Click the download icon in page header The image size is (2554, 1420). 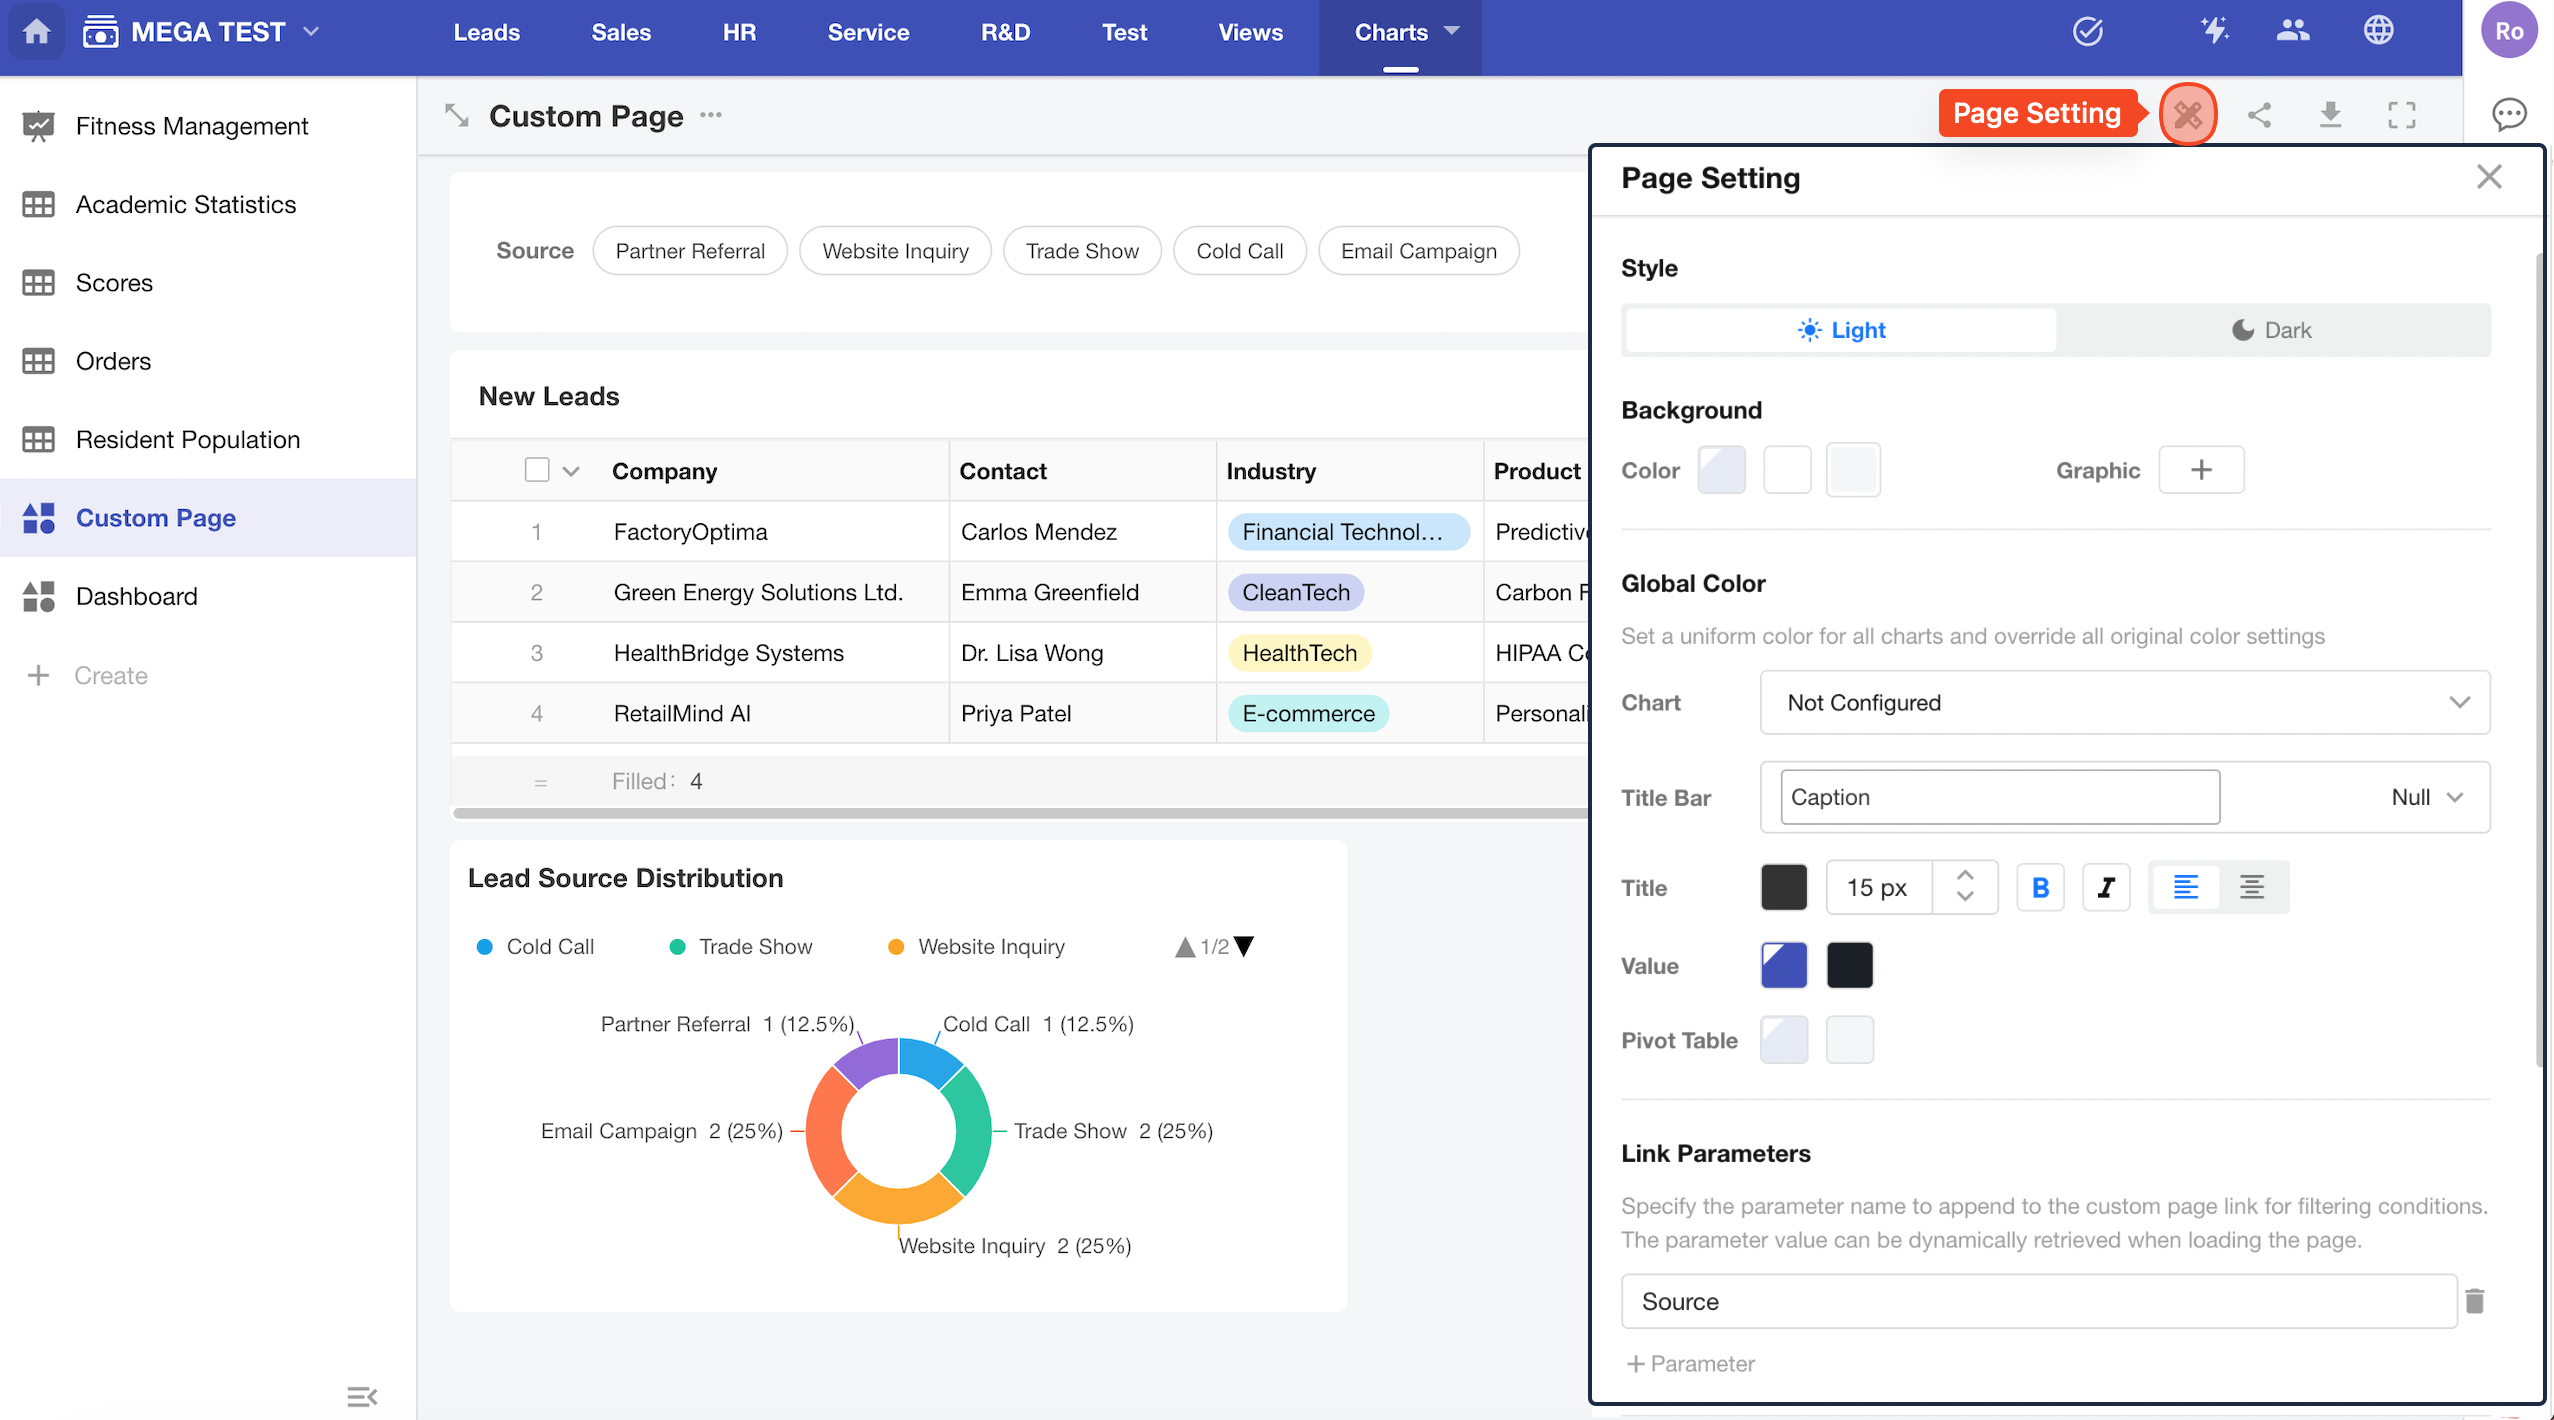tap(2330, 115)
